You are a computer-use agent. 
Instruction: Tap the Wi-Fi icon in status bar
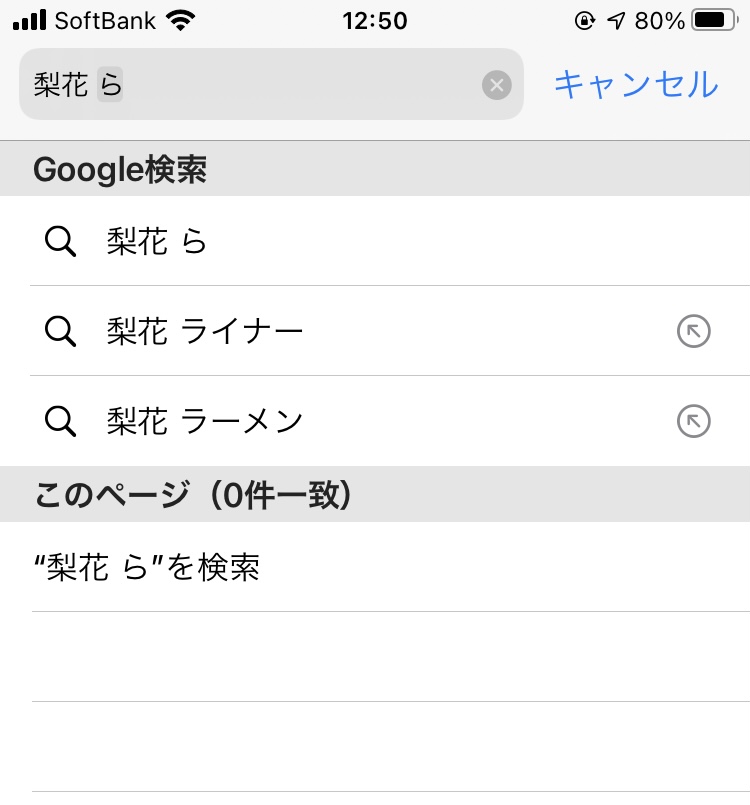click(181, 20)
